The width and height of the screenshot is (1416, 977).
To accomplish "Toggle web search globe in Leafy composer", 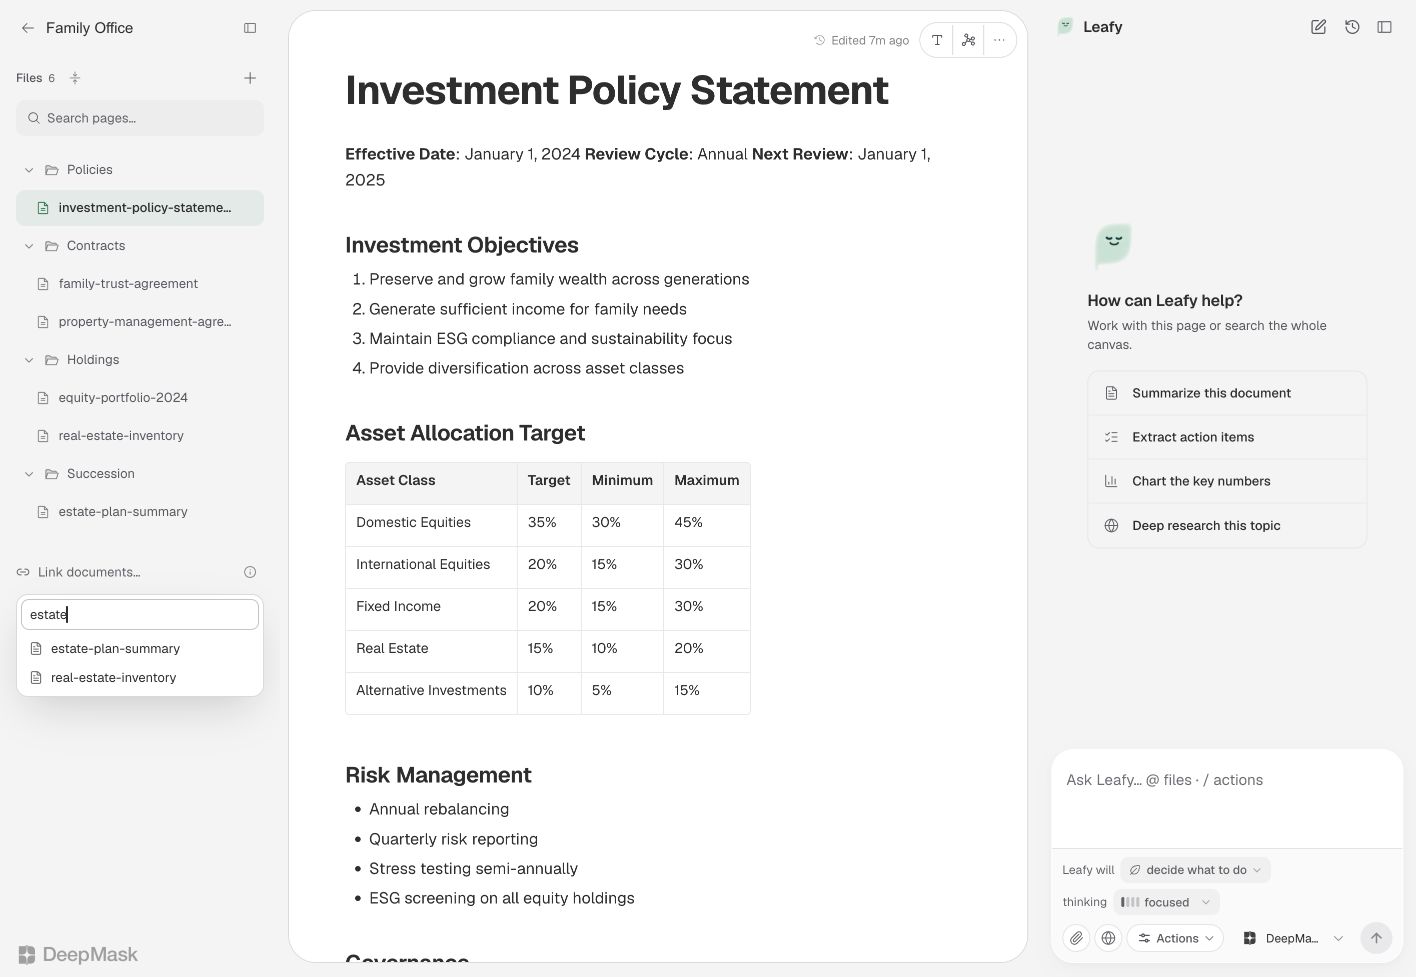I will (1108, 938).
